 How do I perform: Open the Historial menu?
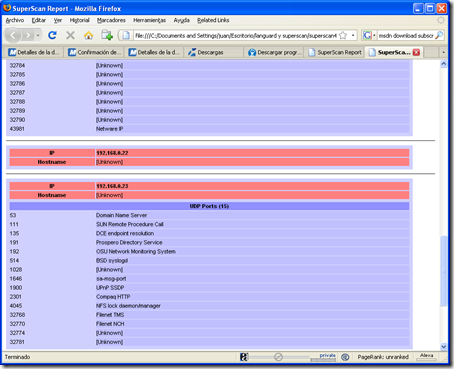click(80, 20)
